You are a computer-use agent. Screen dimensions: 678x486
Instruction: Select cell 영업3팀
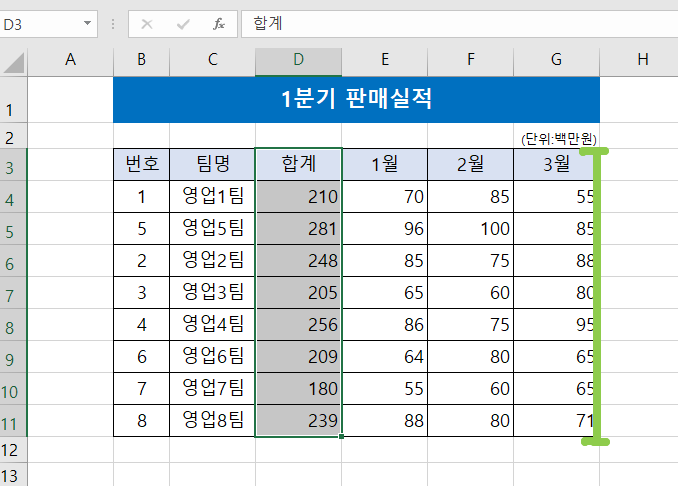pyautogui.click(x=212, y=292)
